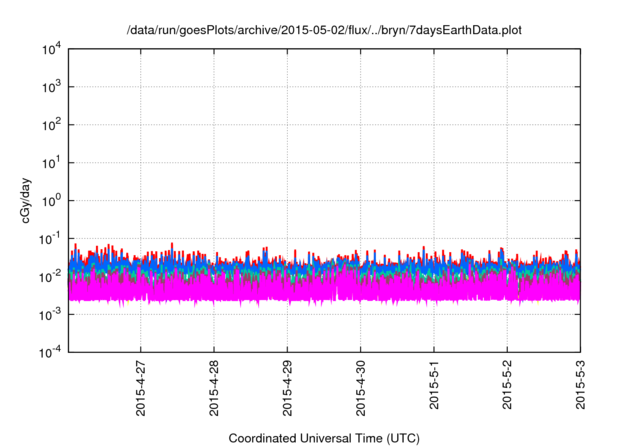Image resolution: width=640 pixels, height=448 pixels.
Task: Click the 10^-1 y-axis tick label
Action: click(51, 239)
